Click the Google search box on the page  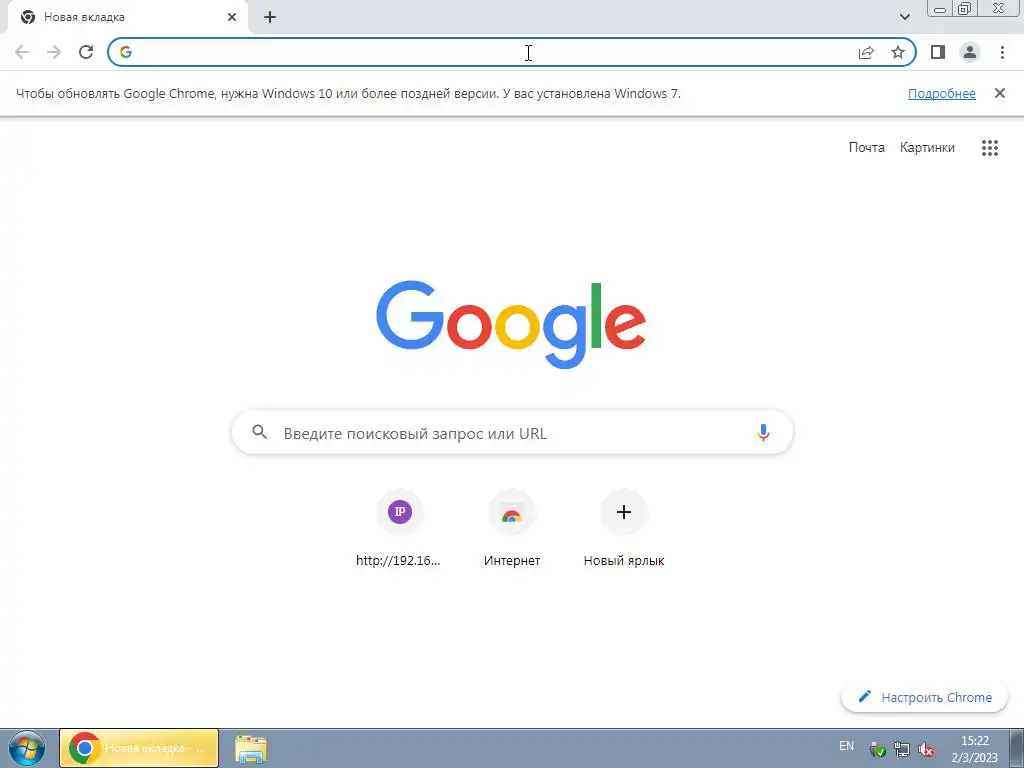(x=512, y=432)
